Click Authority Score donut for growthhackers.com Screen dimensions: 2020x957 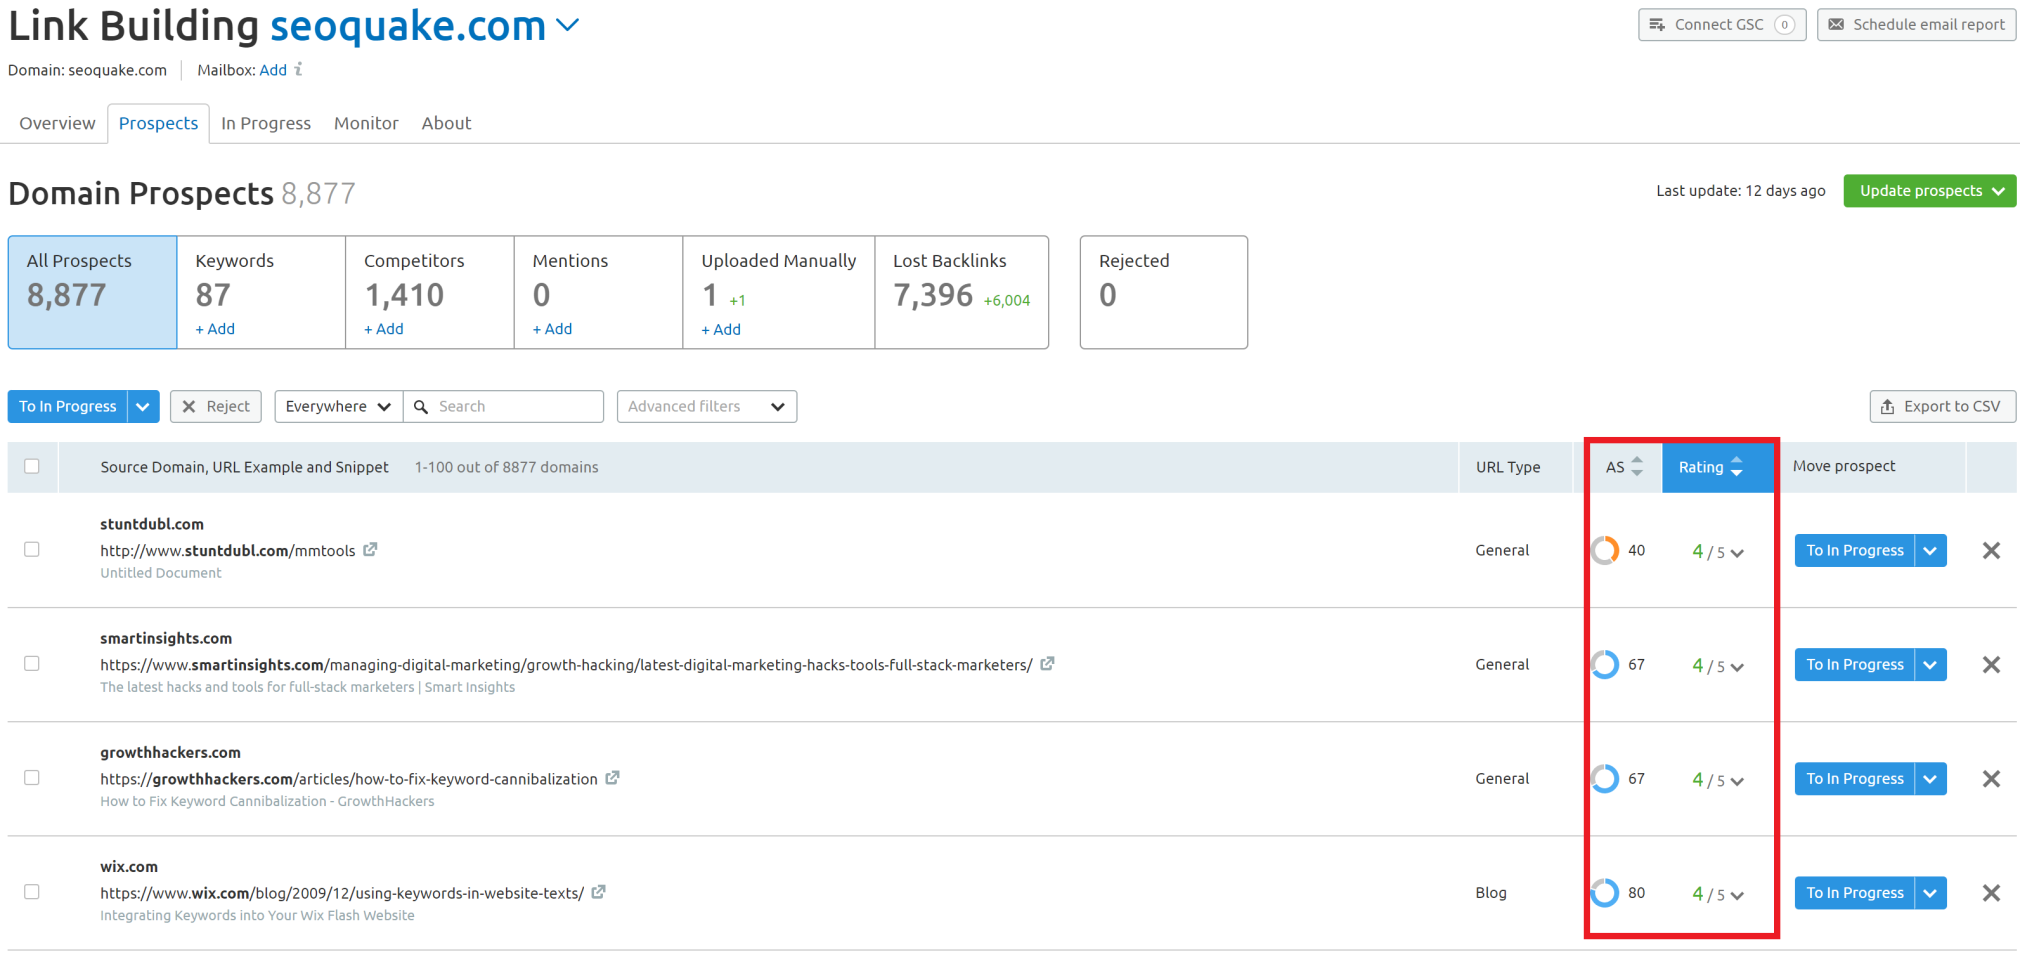(1605, 778)
